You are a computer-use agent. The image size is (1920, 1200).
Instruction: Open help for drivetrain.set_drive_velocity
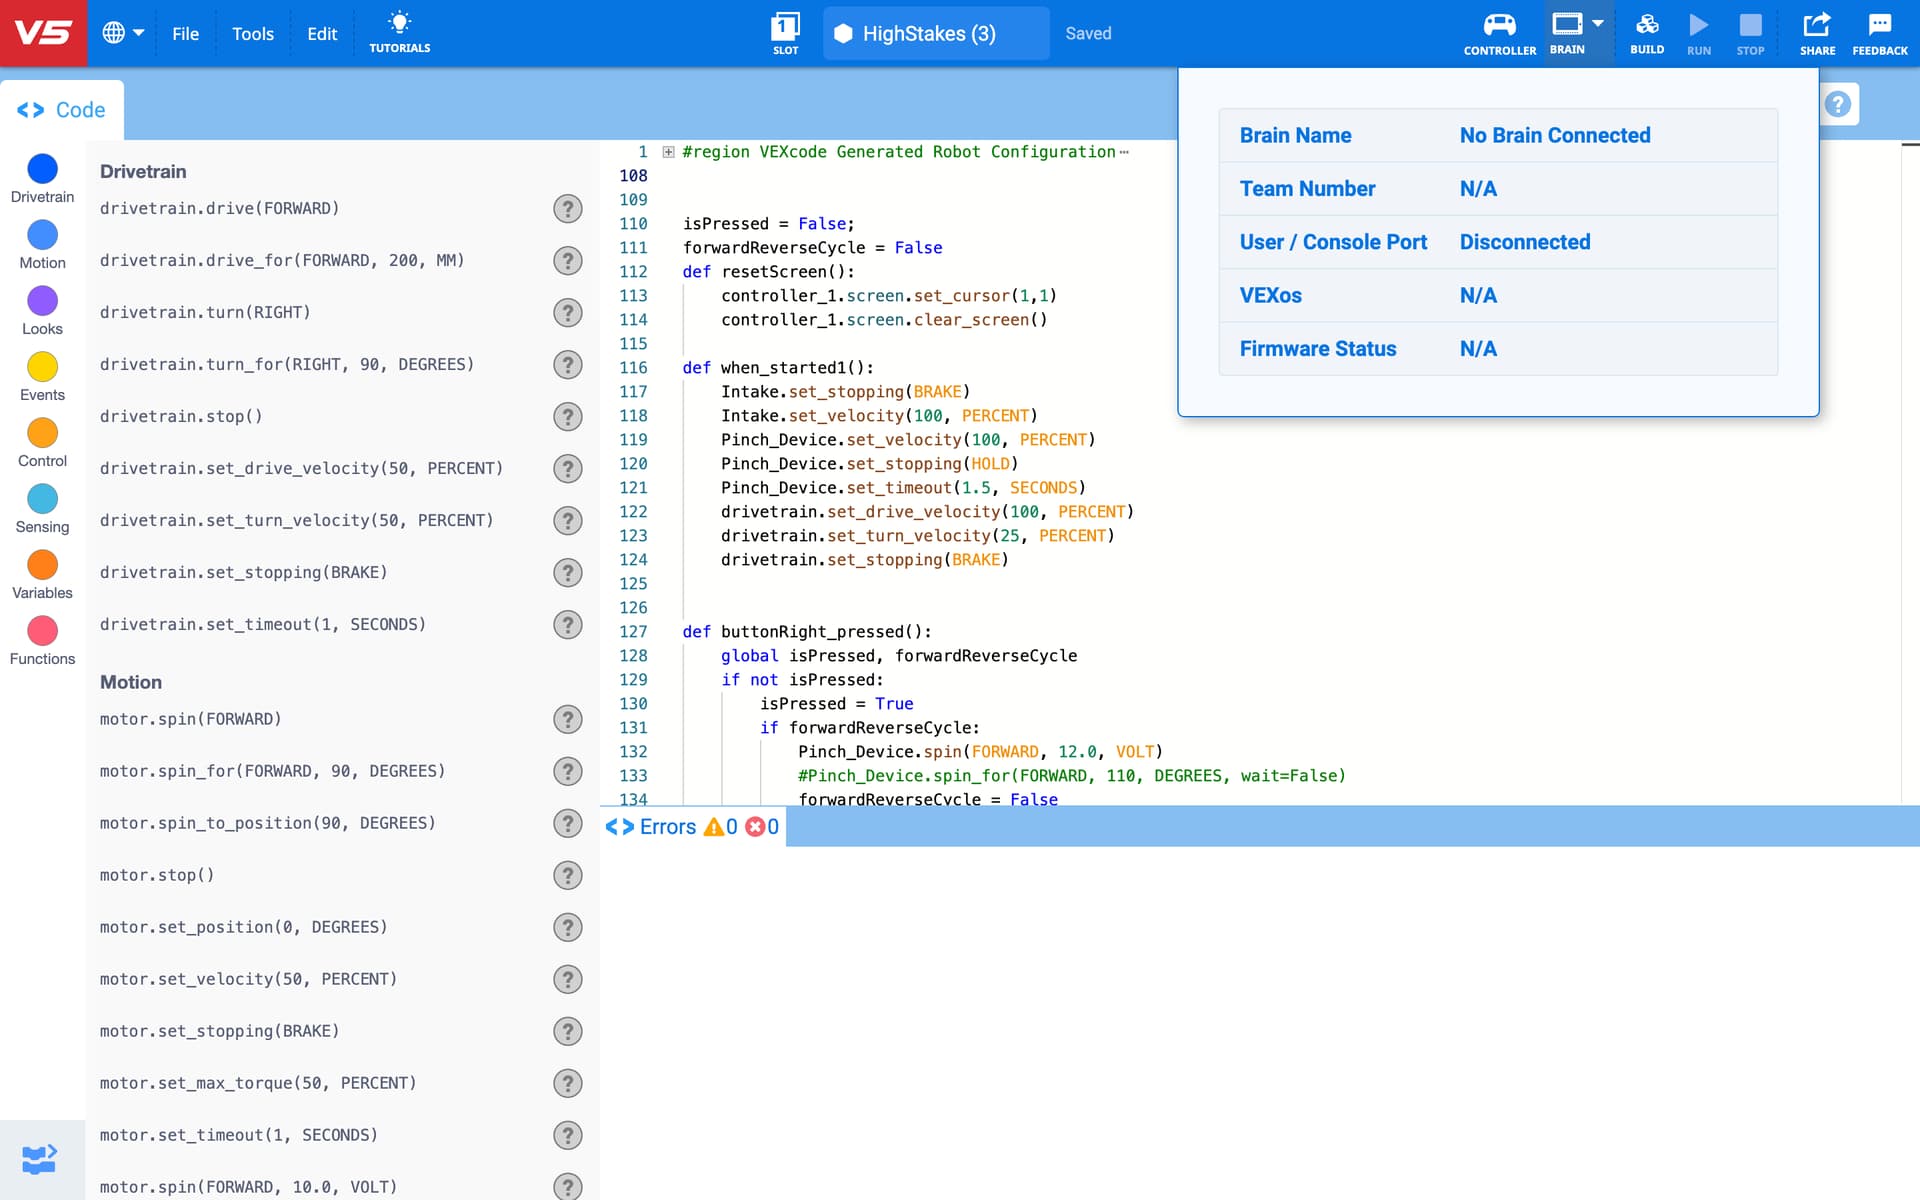pyautogui.click(x=568, y=469)
